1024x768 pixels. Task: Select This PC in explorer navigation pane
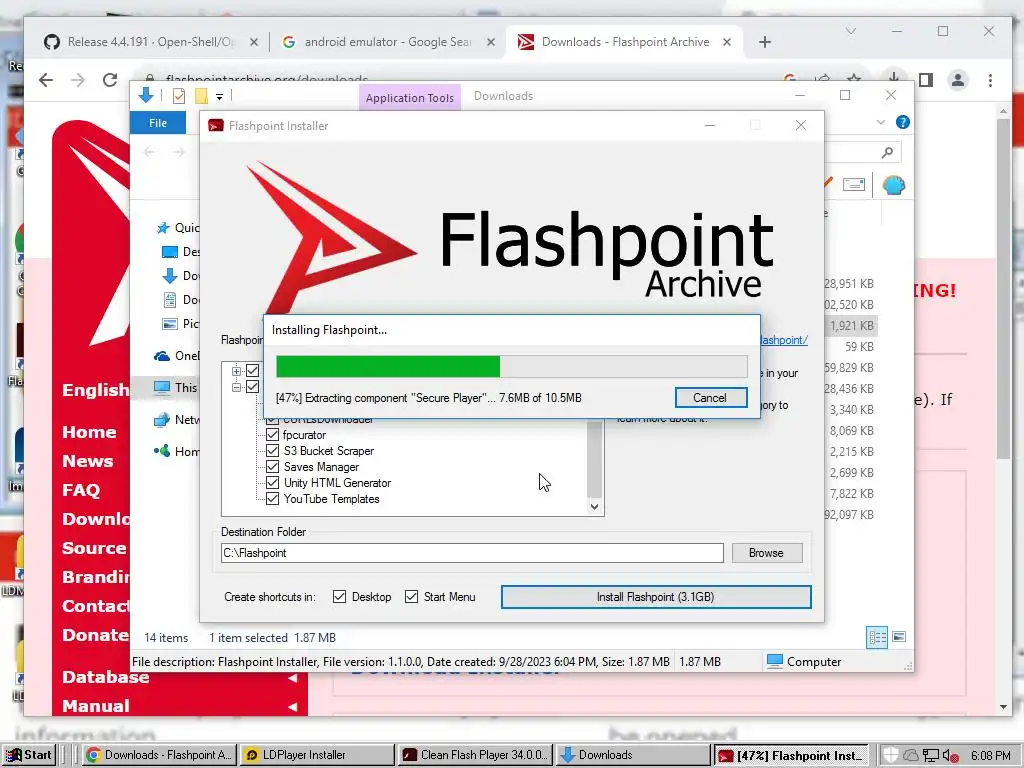tap(175, 387)
